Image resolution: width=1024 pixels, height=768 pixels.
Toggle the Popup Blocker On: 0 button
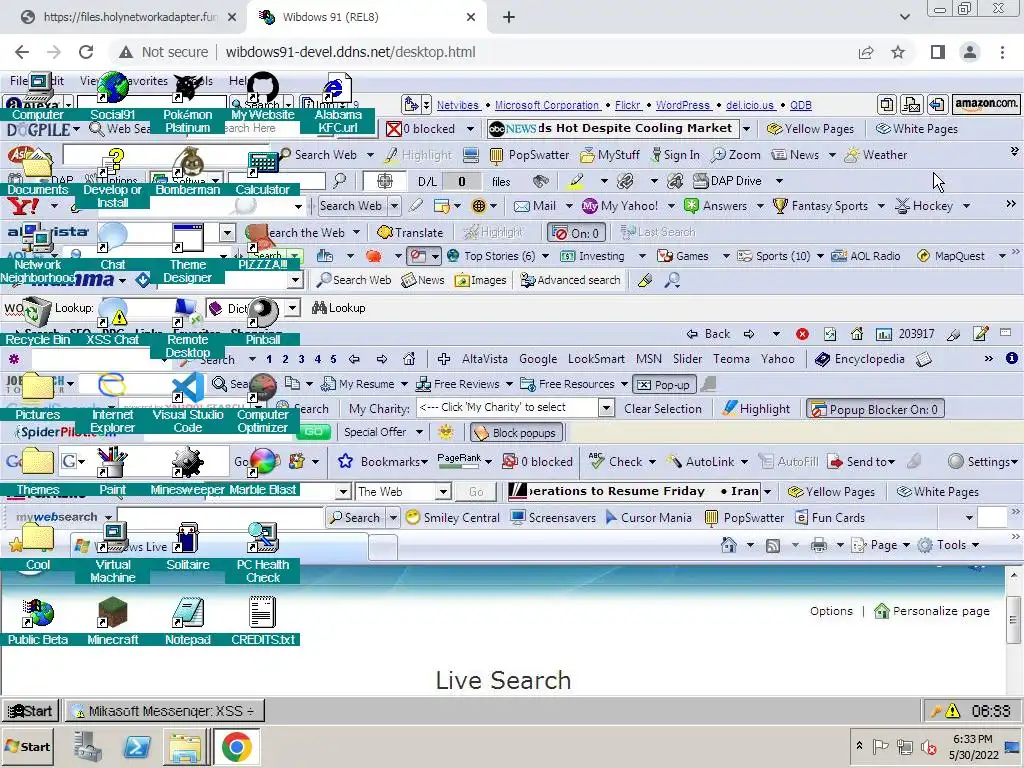(x=875, y=409)
